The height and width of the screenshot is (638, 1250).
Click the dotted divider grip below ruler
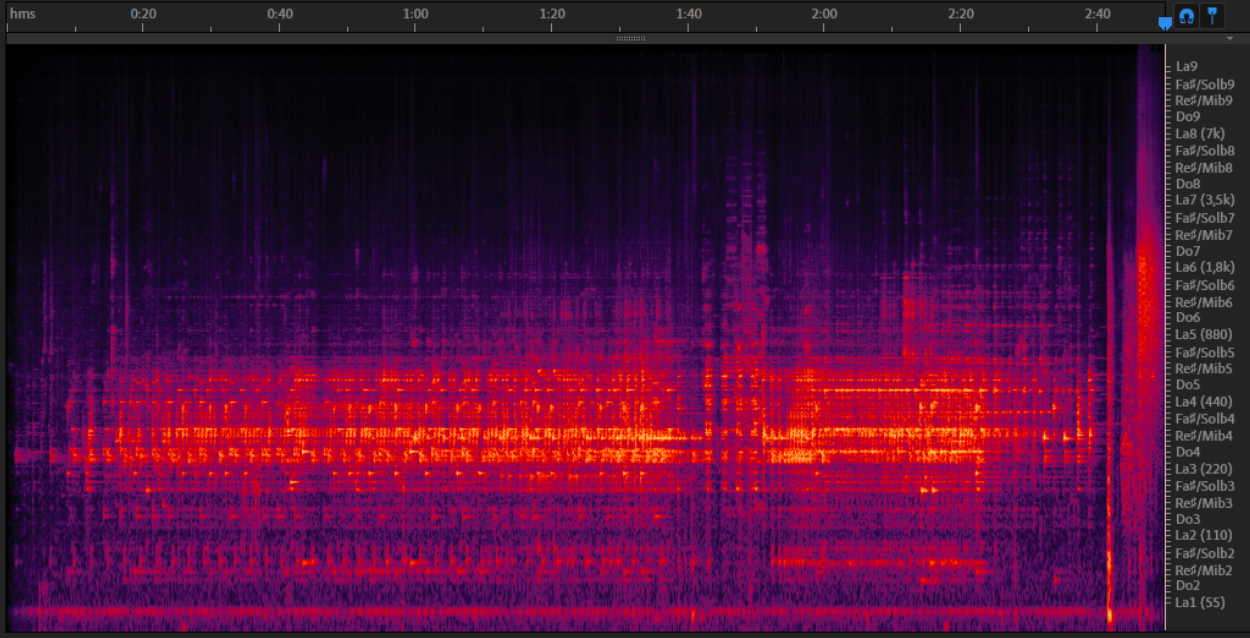coord(630,38)
